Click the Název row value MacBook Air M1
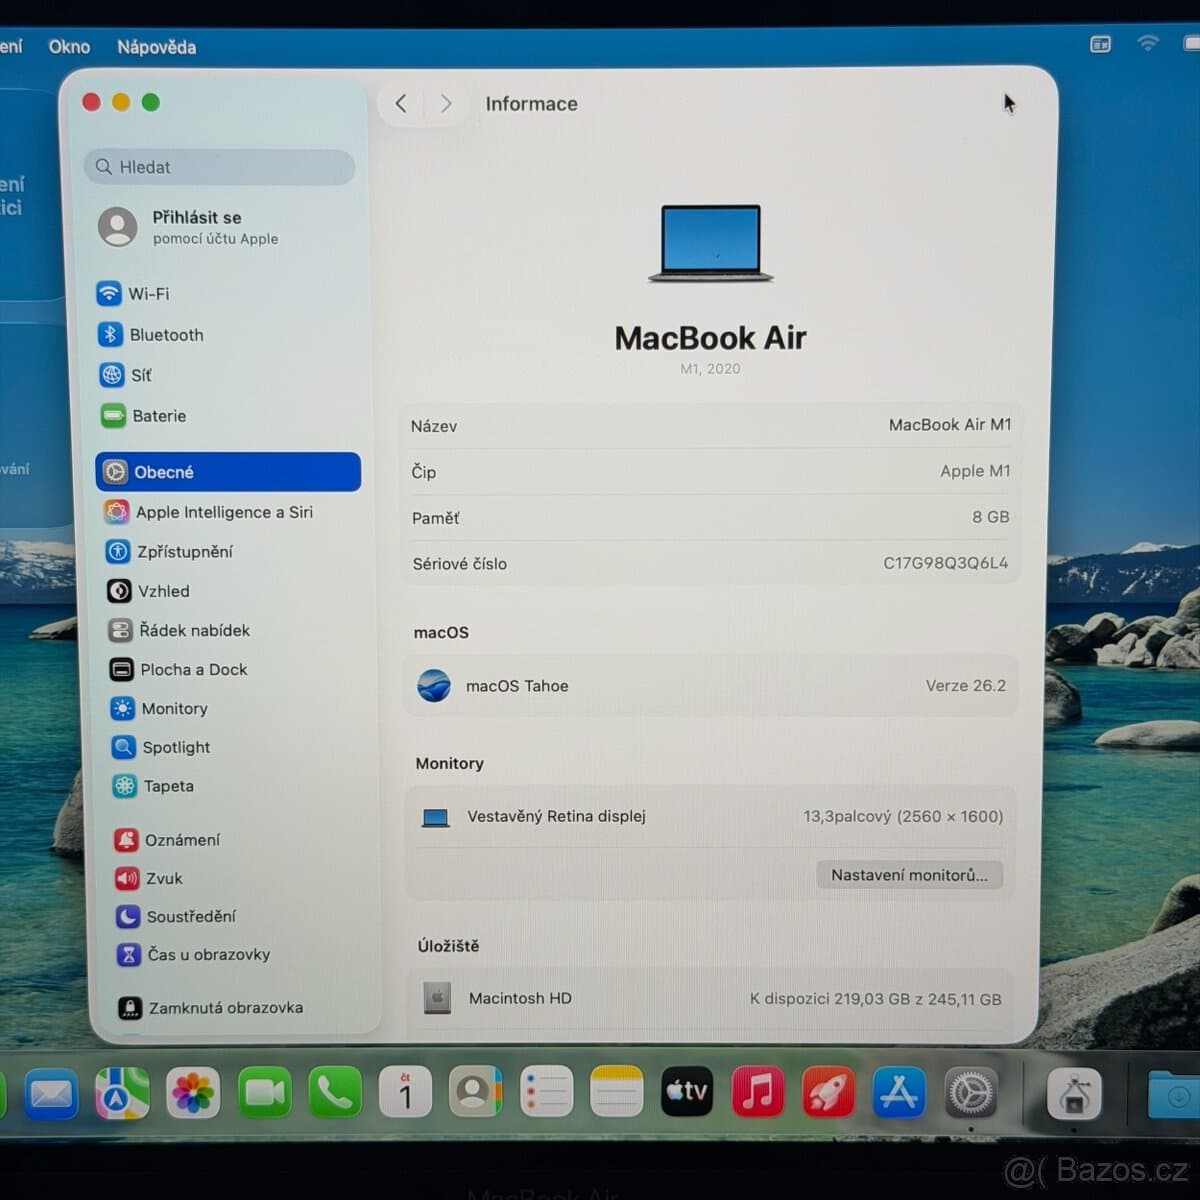 (950, 425)
